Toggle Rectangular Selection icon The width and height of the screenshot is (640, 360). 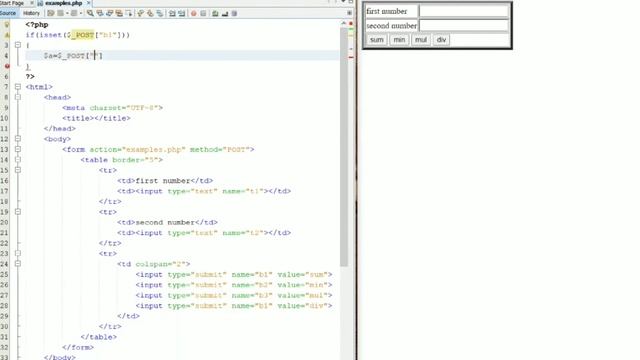(x=129, y=13)
